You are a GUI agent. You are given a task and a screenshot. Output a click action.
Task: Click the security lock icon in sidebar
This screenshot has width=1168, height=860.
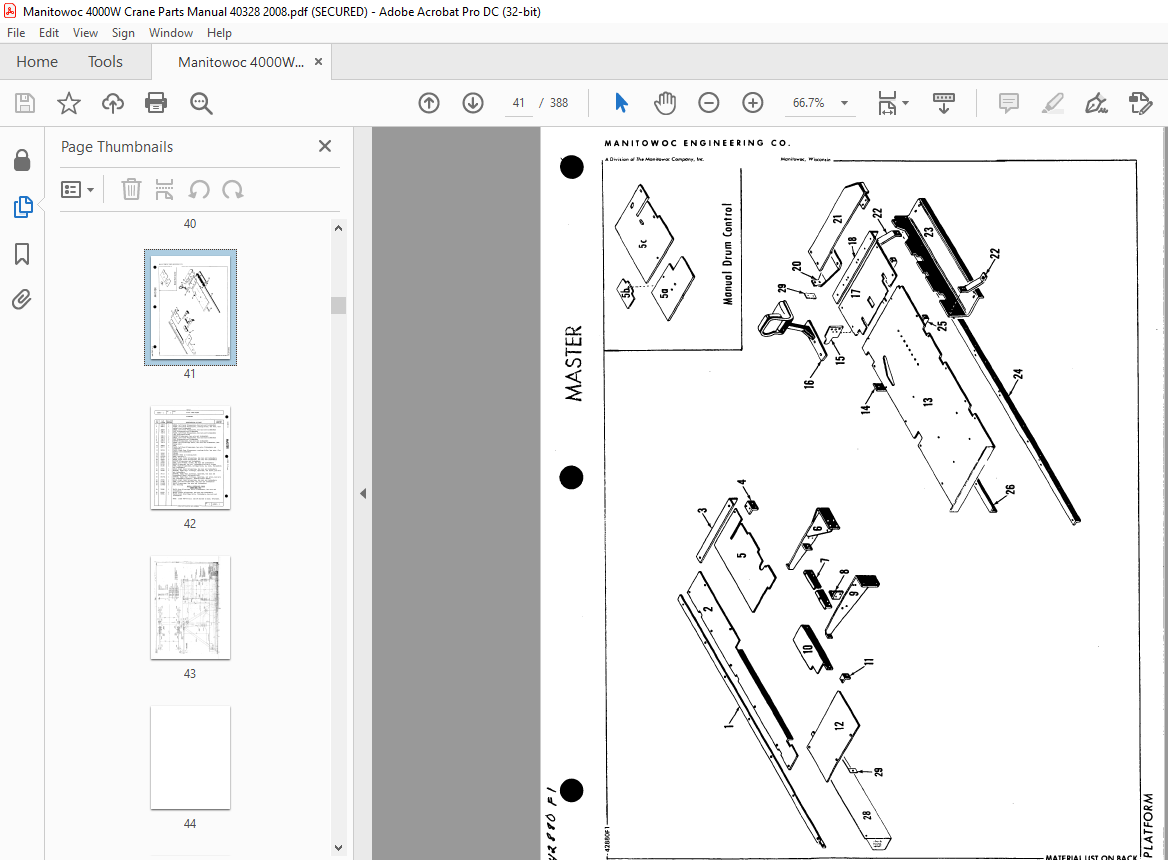[22, 159]
